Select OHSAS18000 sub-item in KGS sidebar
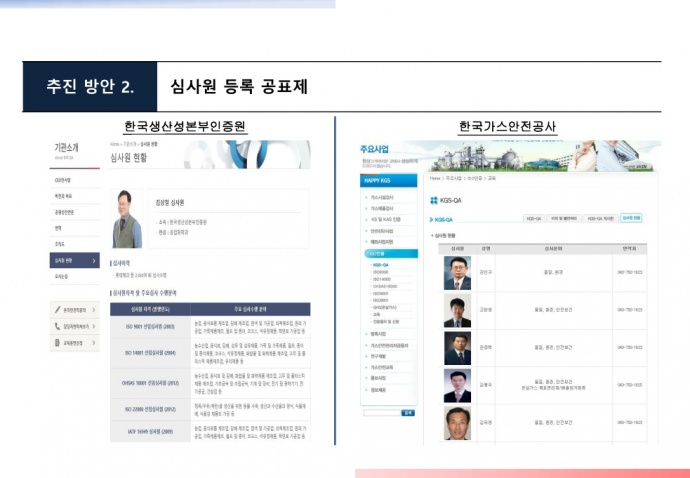690x478 pixels. [x=385, y=286]
